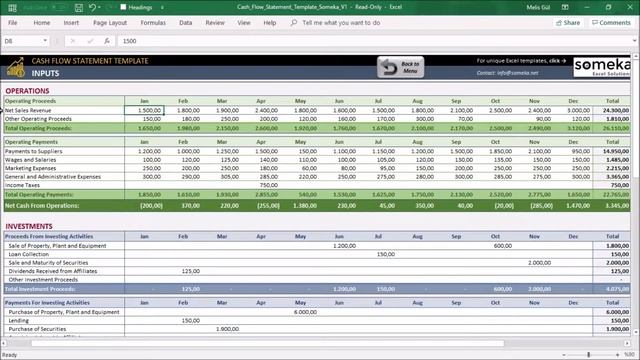
Task: Click the Back to Menu button
Action: pyautogui.click(x=400, y=67)
